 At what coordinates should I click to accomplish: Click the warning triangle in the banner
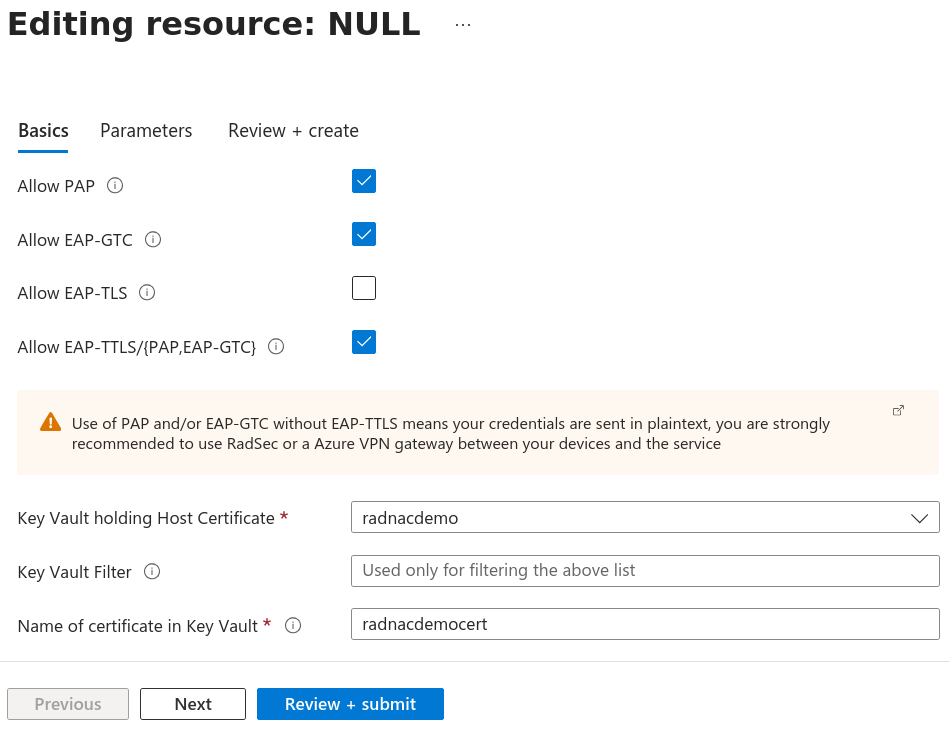[50, 422]
